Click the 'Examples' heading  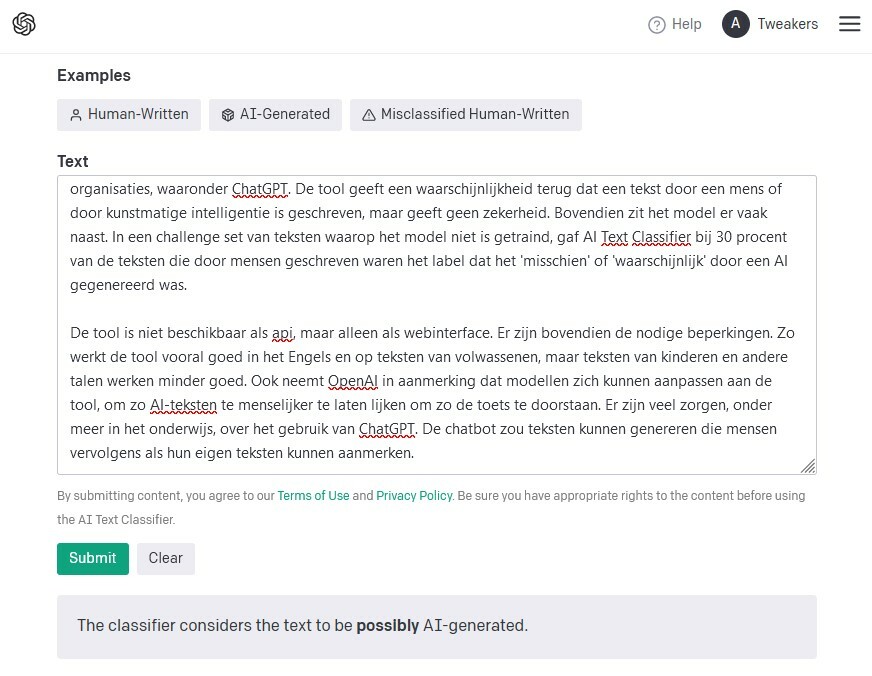tap(94, 76)
